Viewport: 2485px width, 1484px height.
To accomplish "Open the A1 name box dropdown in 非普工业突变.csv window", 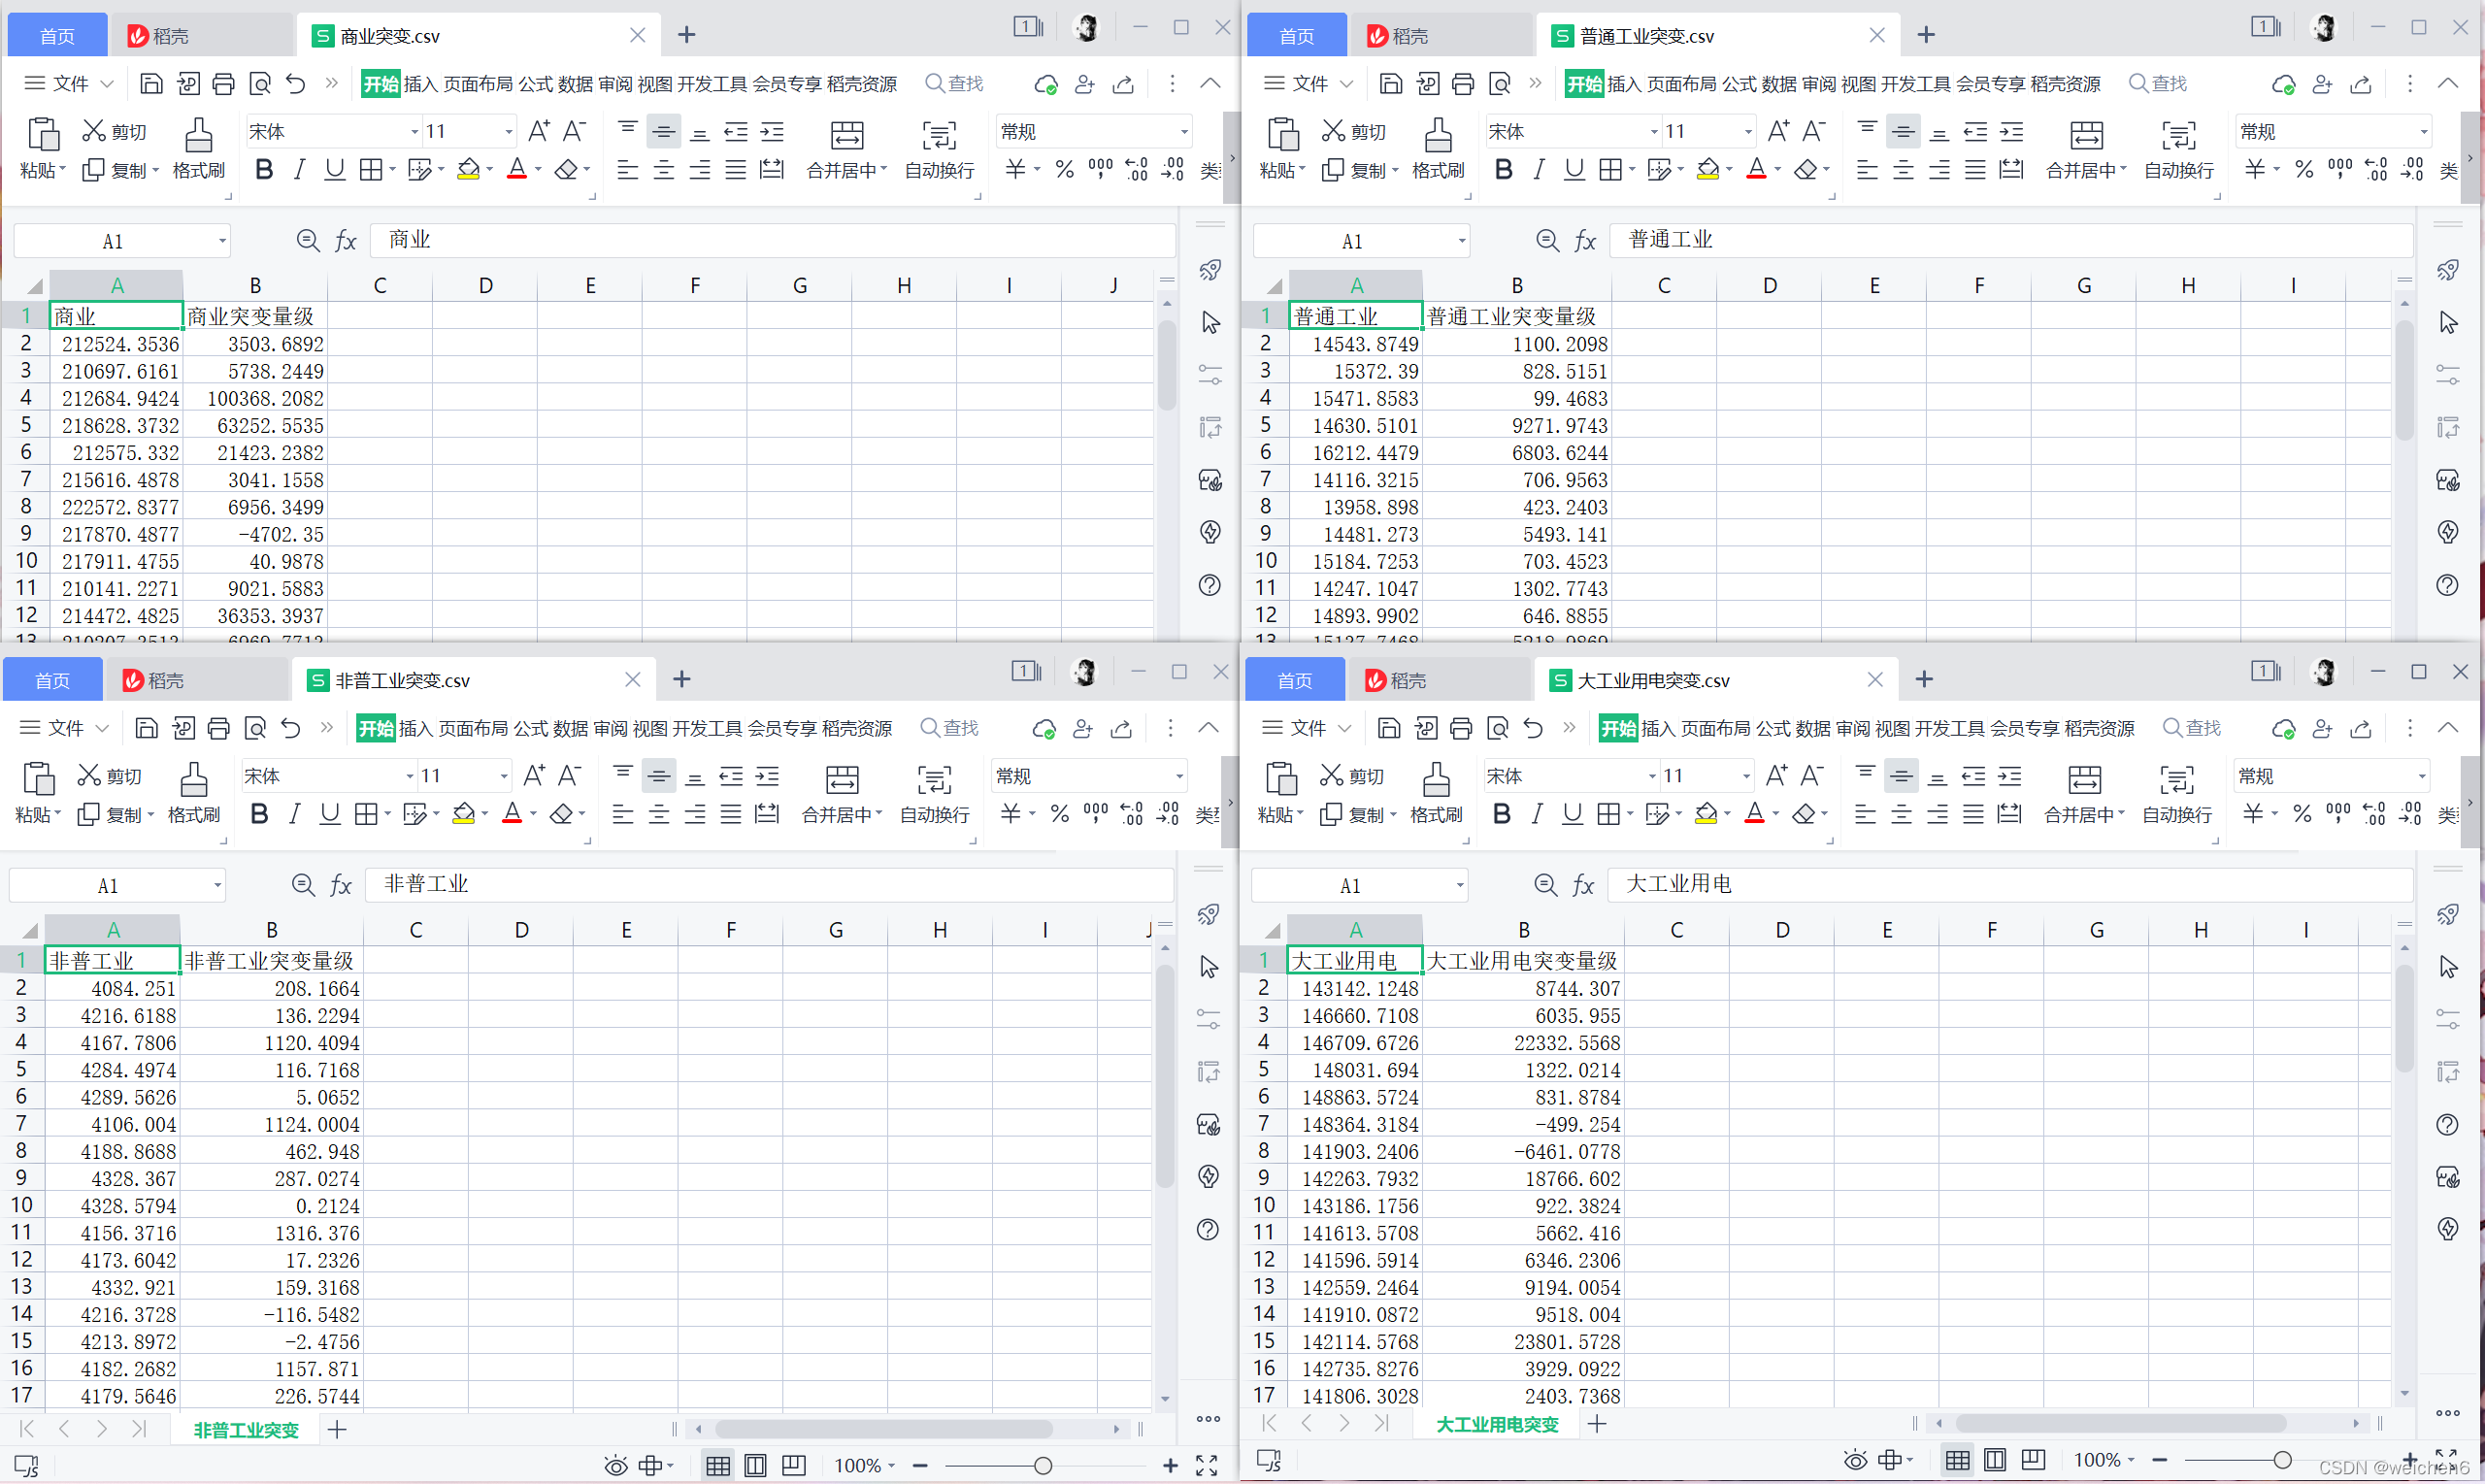I will (x=217, y=886).
